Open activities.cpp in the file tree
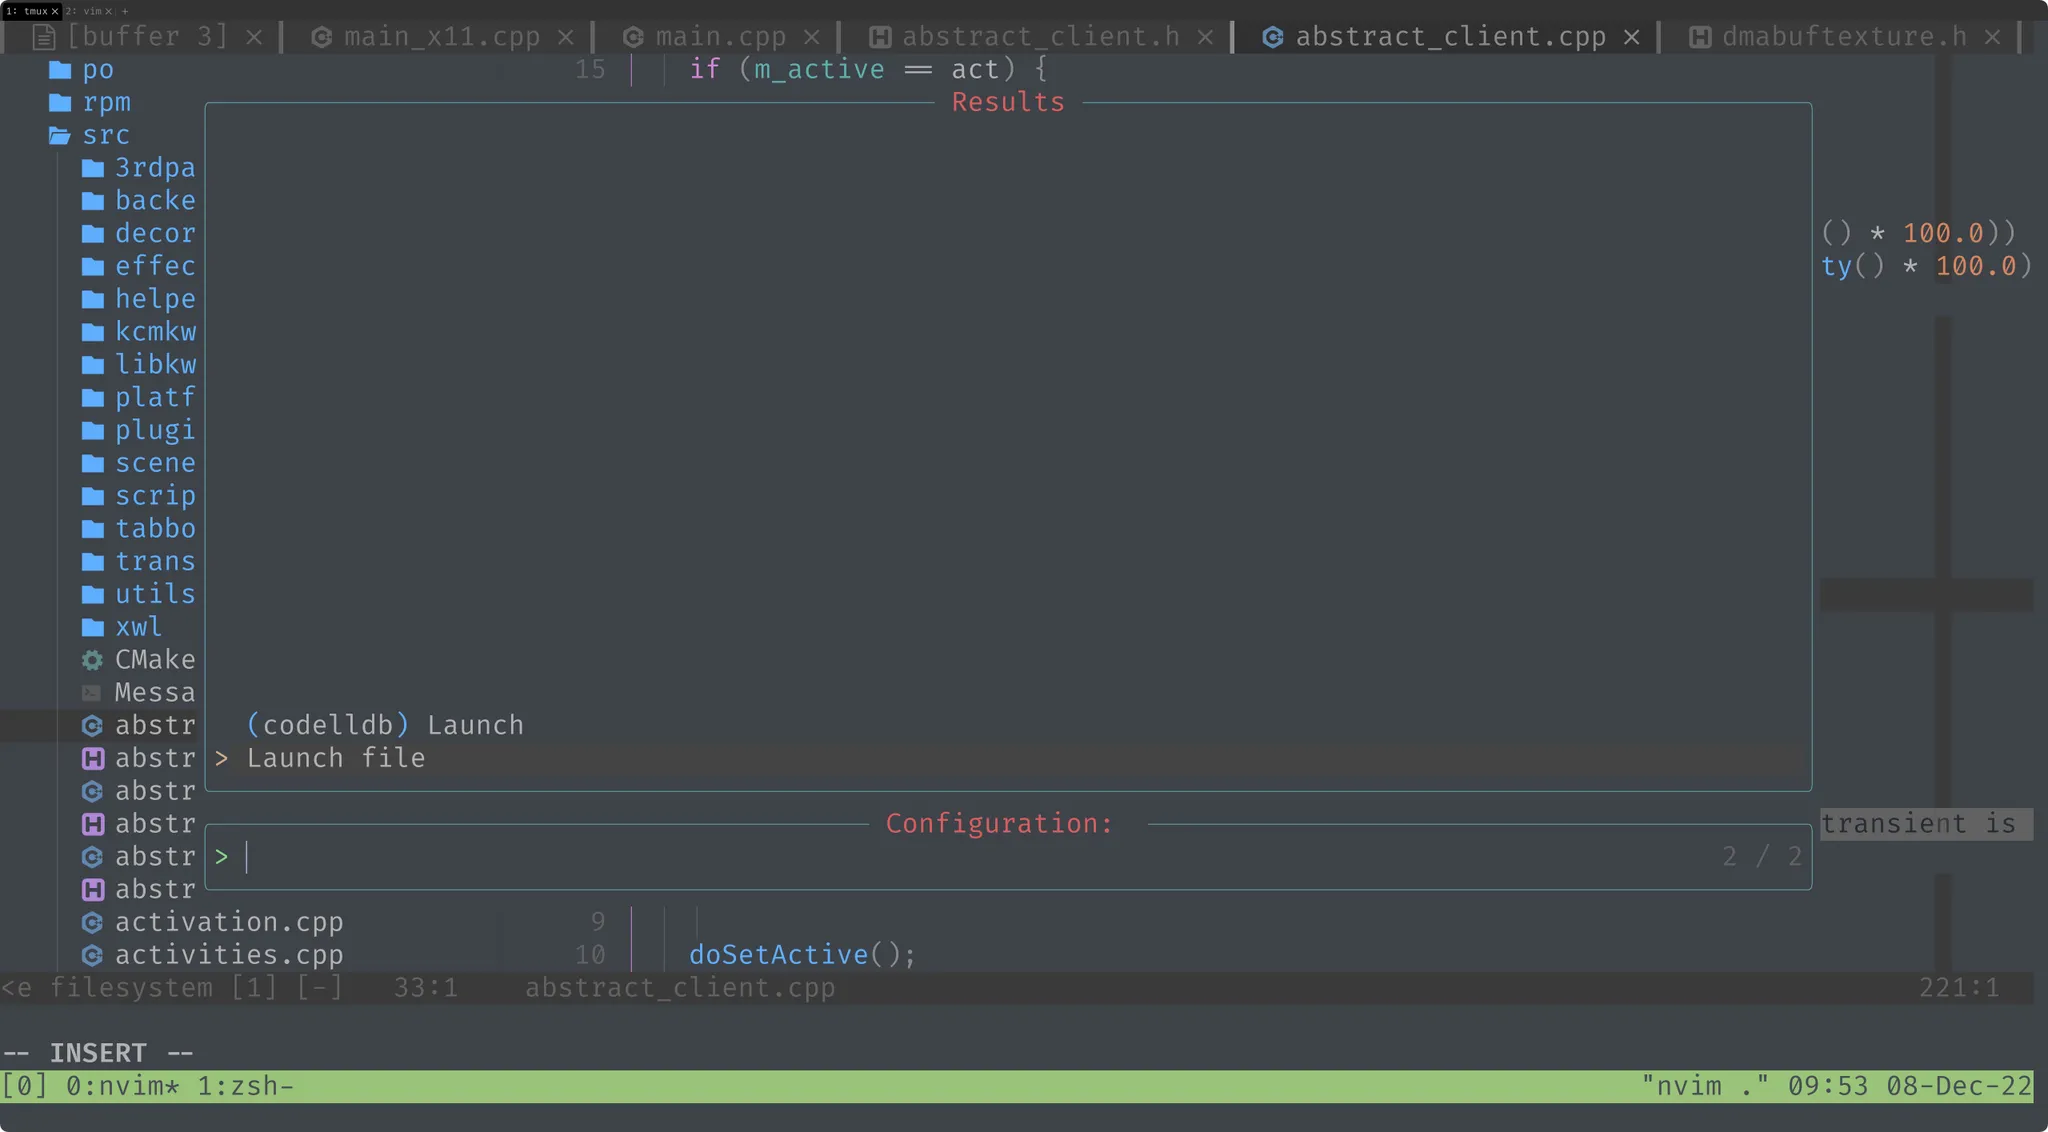The width and height of the screenshot is (2048, 1132). pos(228,955)
